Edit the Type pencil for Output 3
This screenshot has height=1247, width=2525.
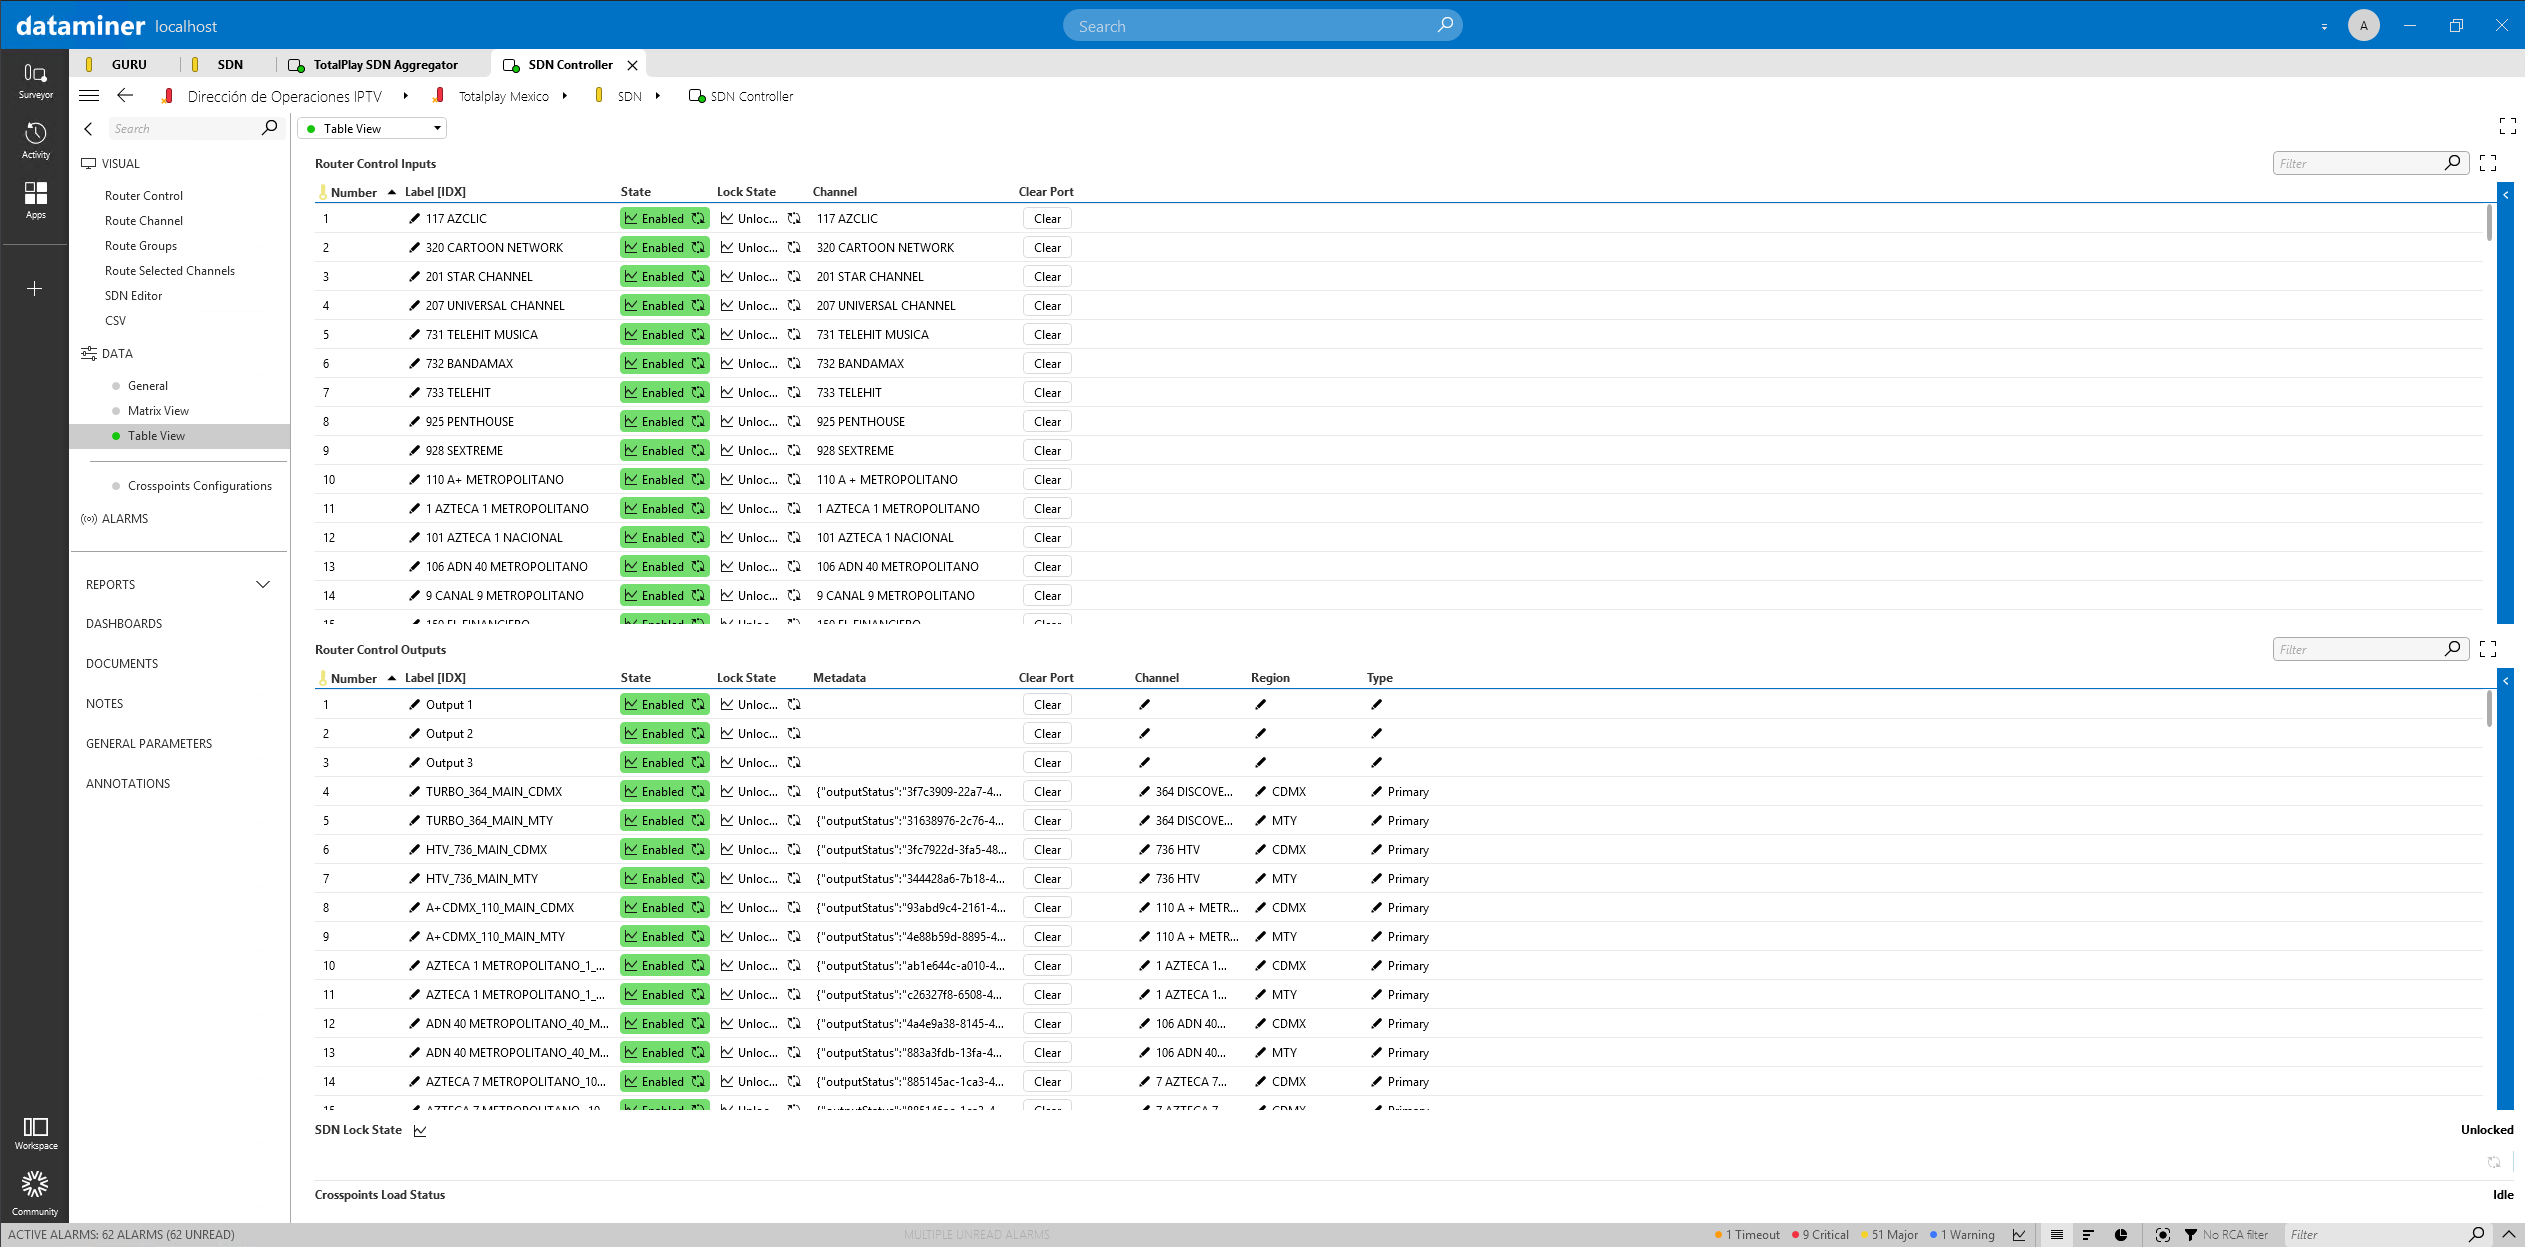1376,762
